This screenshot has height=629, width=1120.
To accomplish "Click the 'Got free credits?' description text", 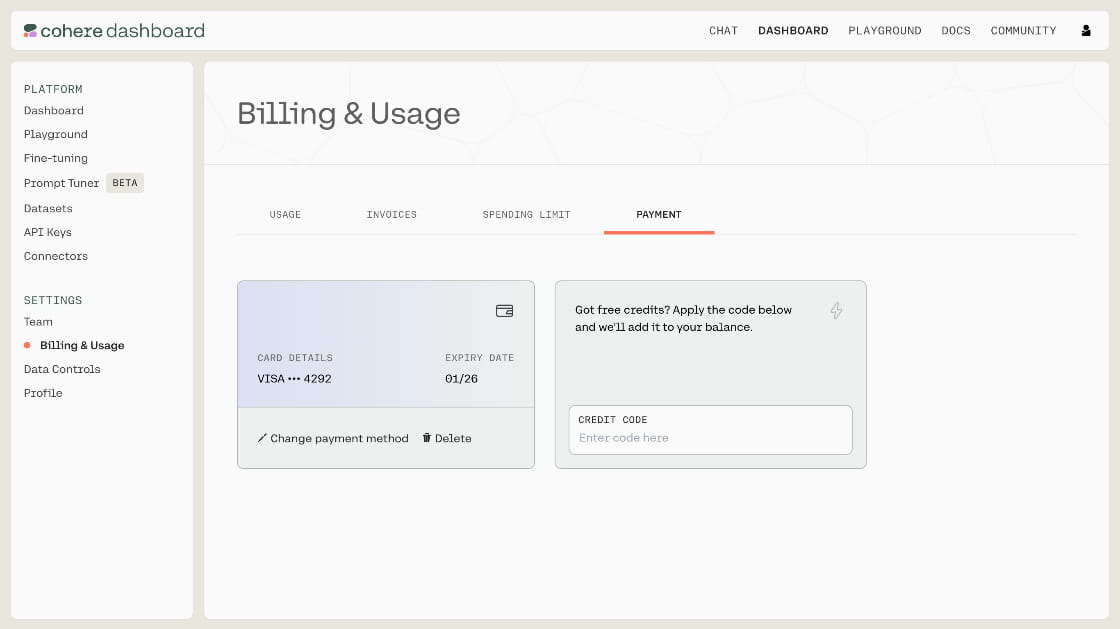I will tap(684, 318).
